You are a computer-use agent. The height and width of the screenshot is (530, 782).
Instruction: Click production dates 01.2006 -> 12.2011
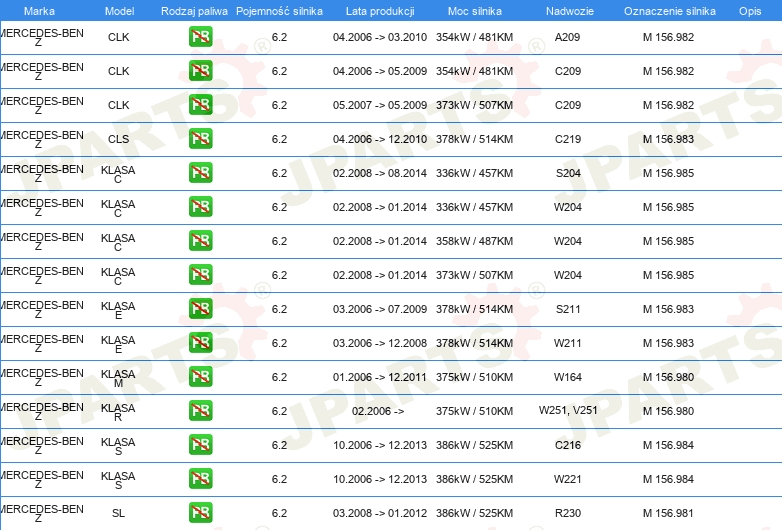(x=380, y=377)
